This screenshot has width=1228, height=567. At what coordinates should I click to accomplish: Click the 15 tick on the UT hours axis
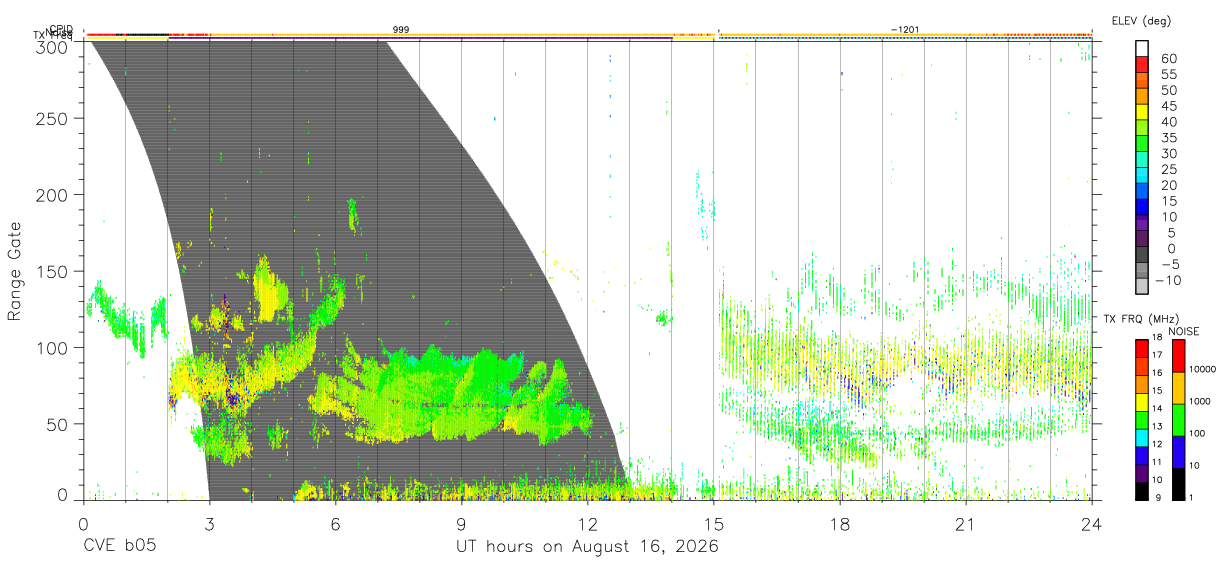pos(714,525)
